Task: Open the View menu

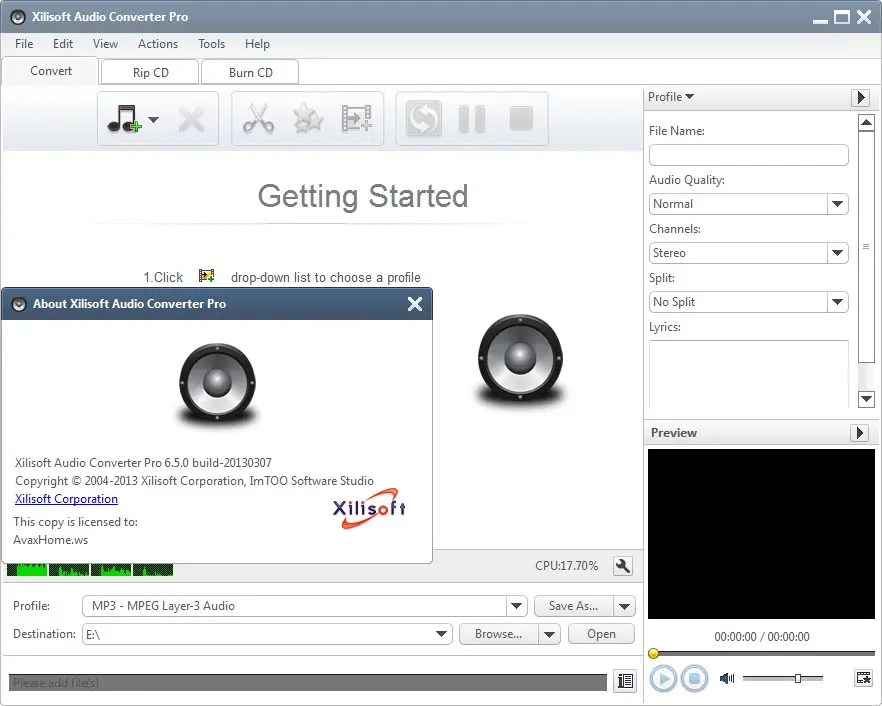Action: (x=105, y=44)
